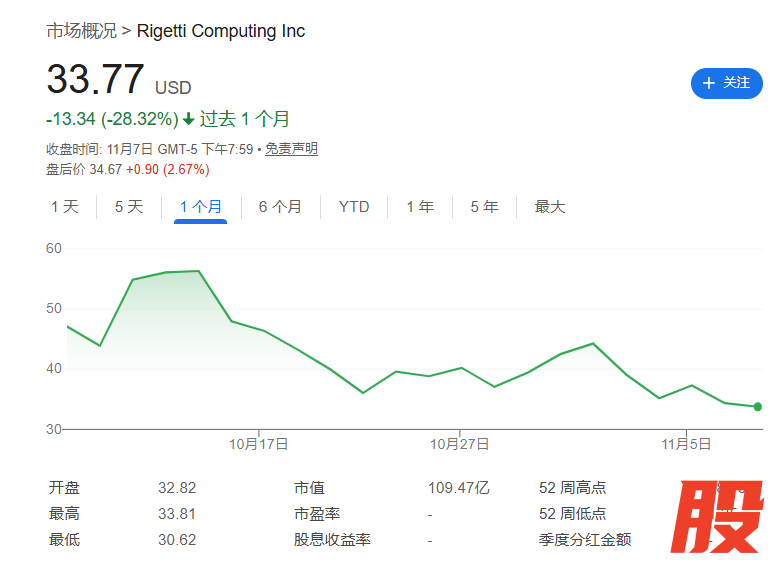Select the 1 年 range tab

coord(420,207)
